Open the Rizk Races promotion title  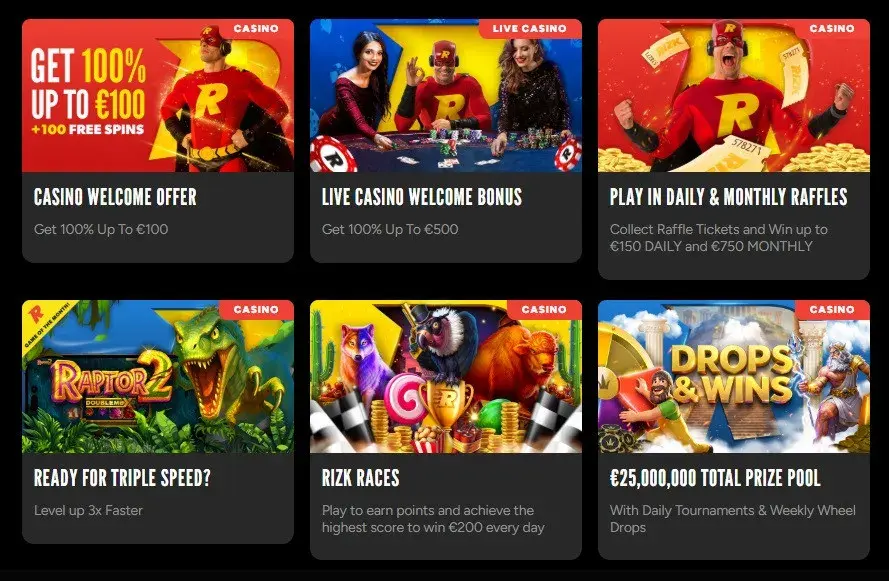(x=361, y=478)
